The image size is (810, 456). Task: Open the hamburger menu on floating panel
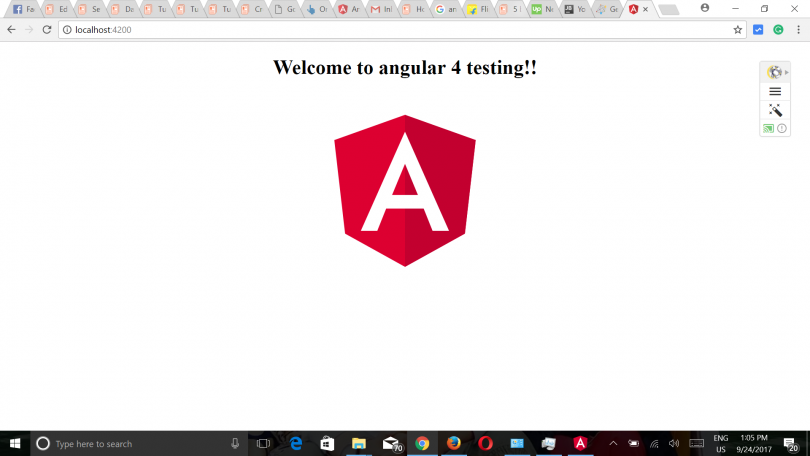tap(775, 91)
